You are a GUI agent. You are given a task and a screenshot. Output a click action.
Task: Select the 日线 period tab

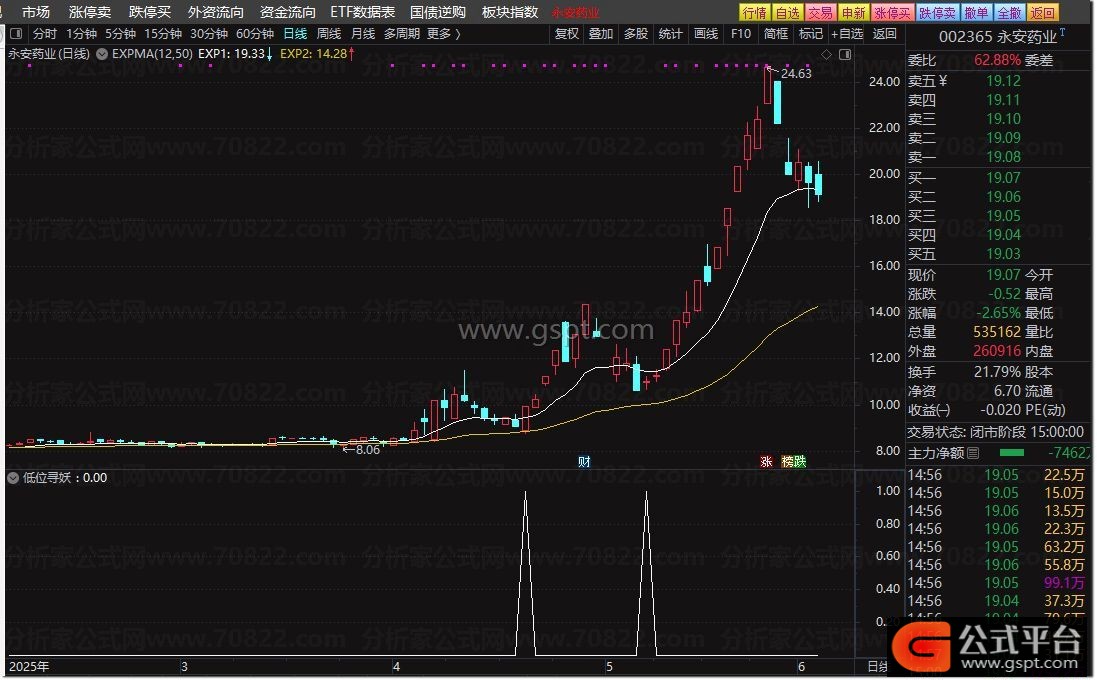[295, 34]
